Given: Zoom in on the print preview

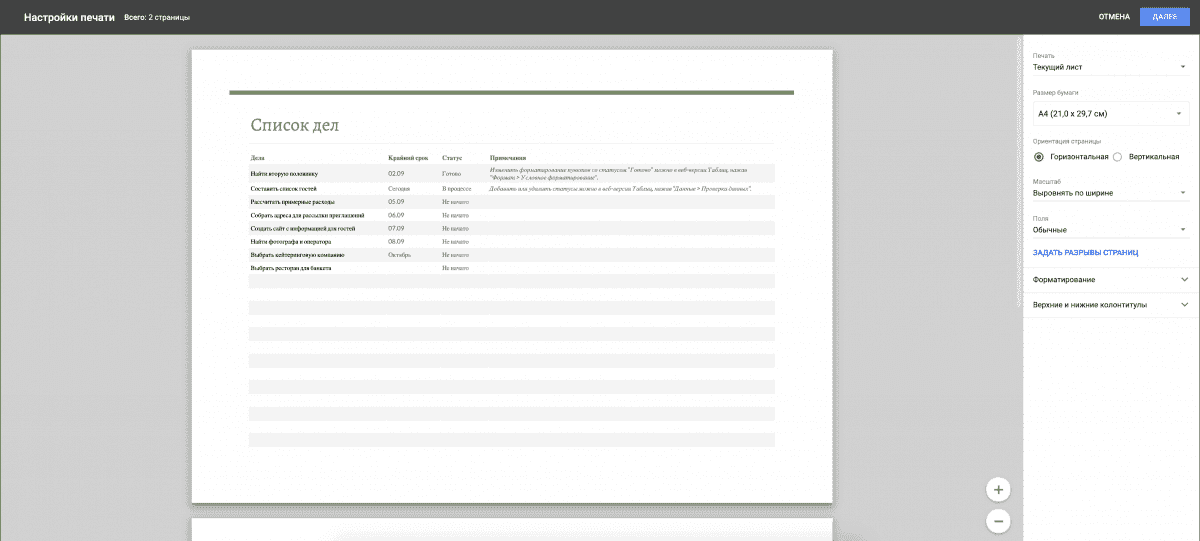Looking at the screenshot, I should pyautogui.click(x=998, y=490).
